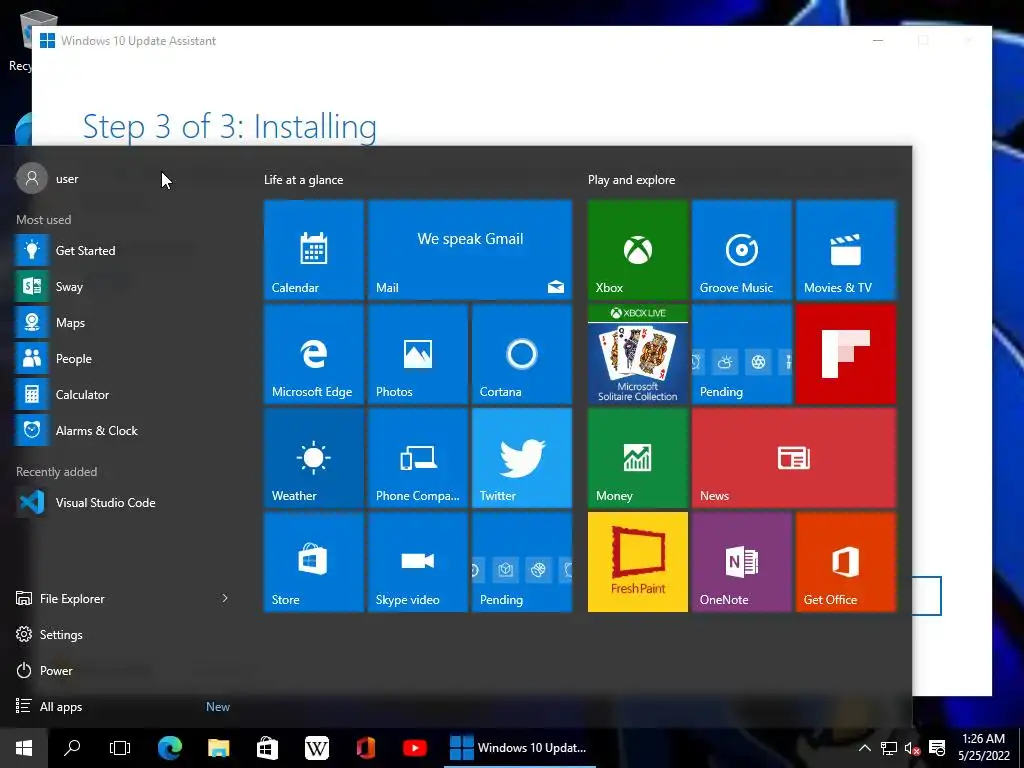Click the Life at a glance group header
Image resolution: width=1024 pixels, height=768 pixels.
(x=303, y=180)
